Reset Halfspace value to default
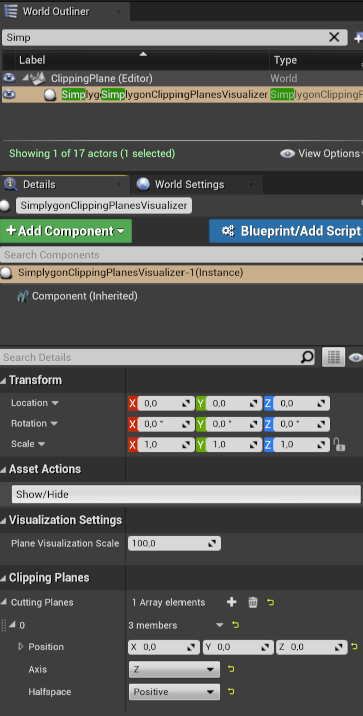The image size is (363, 716). pos(231,691)
